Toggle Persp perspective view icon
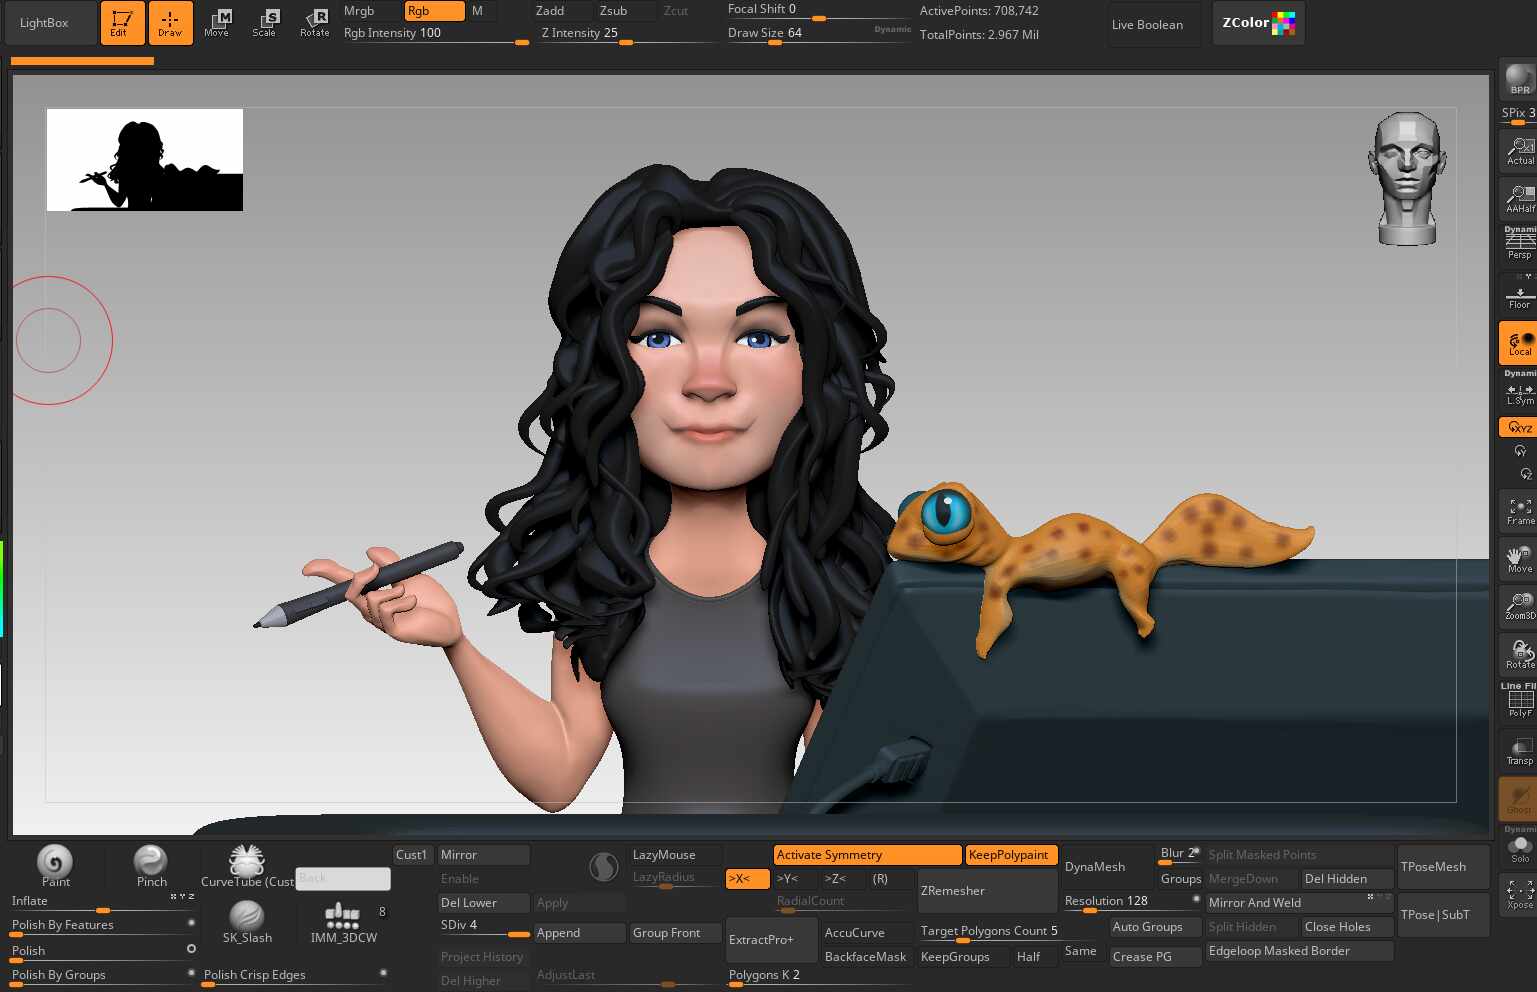 1518,244
